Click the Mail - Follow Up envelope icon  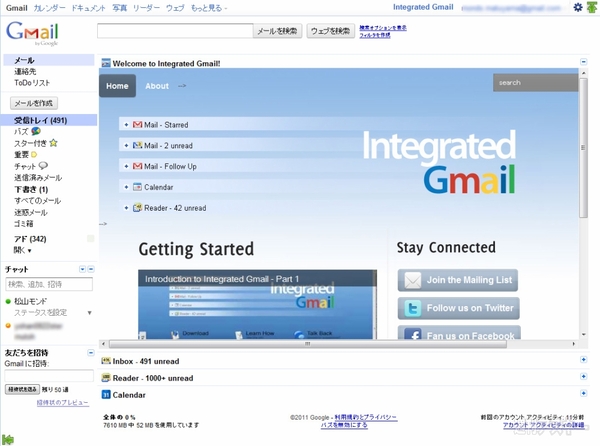click(x=137, y=166)
